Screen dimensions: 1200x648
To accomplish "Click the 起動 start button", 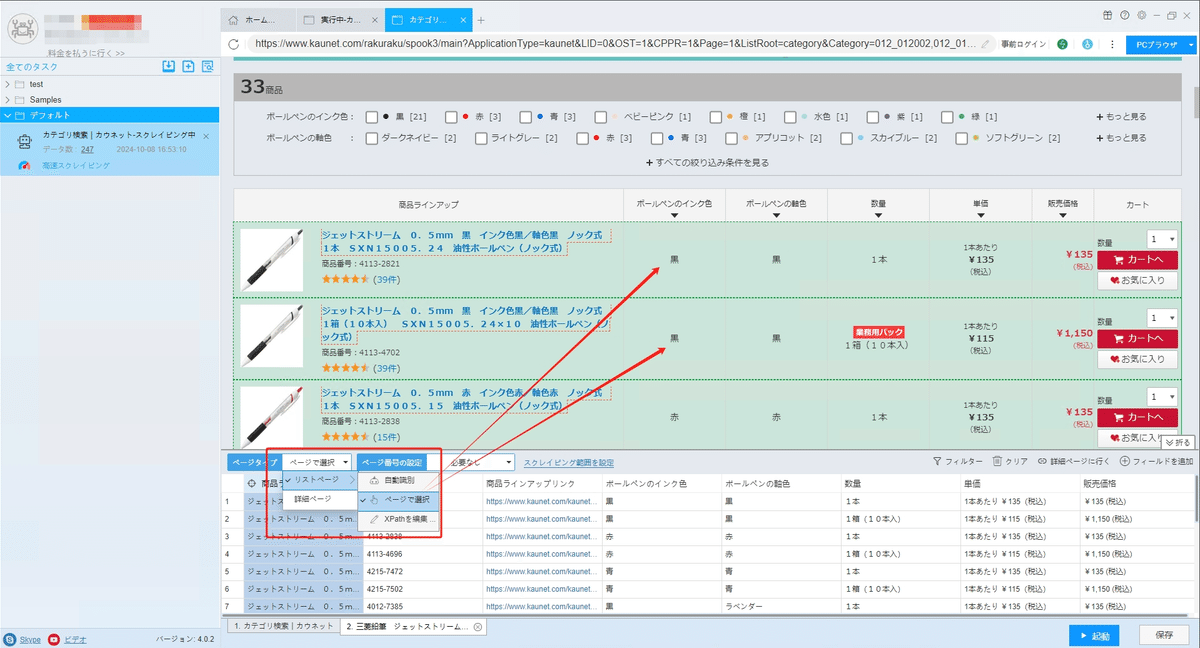I will (x=1094, y=635).
